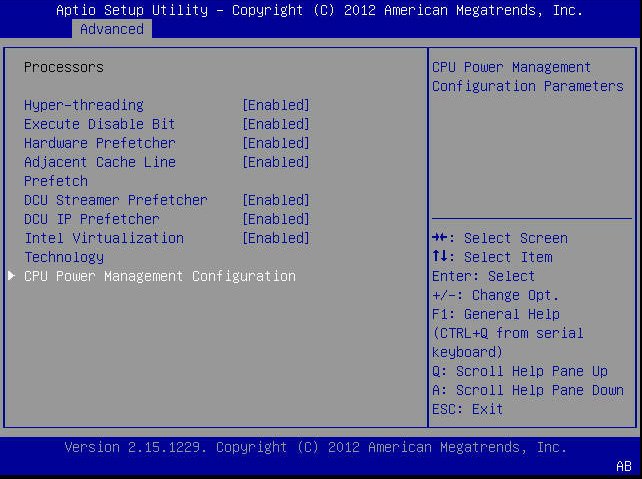Click the CPU Power Management help text
Screen dimensions: 642x479
click(x=528, y=77)
